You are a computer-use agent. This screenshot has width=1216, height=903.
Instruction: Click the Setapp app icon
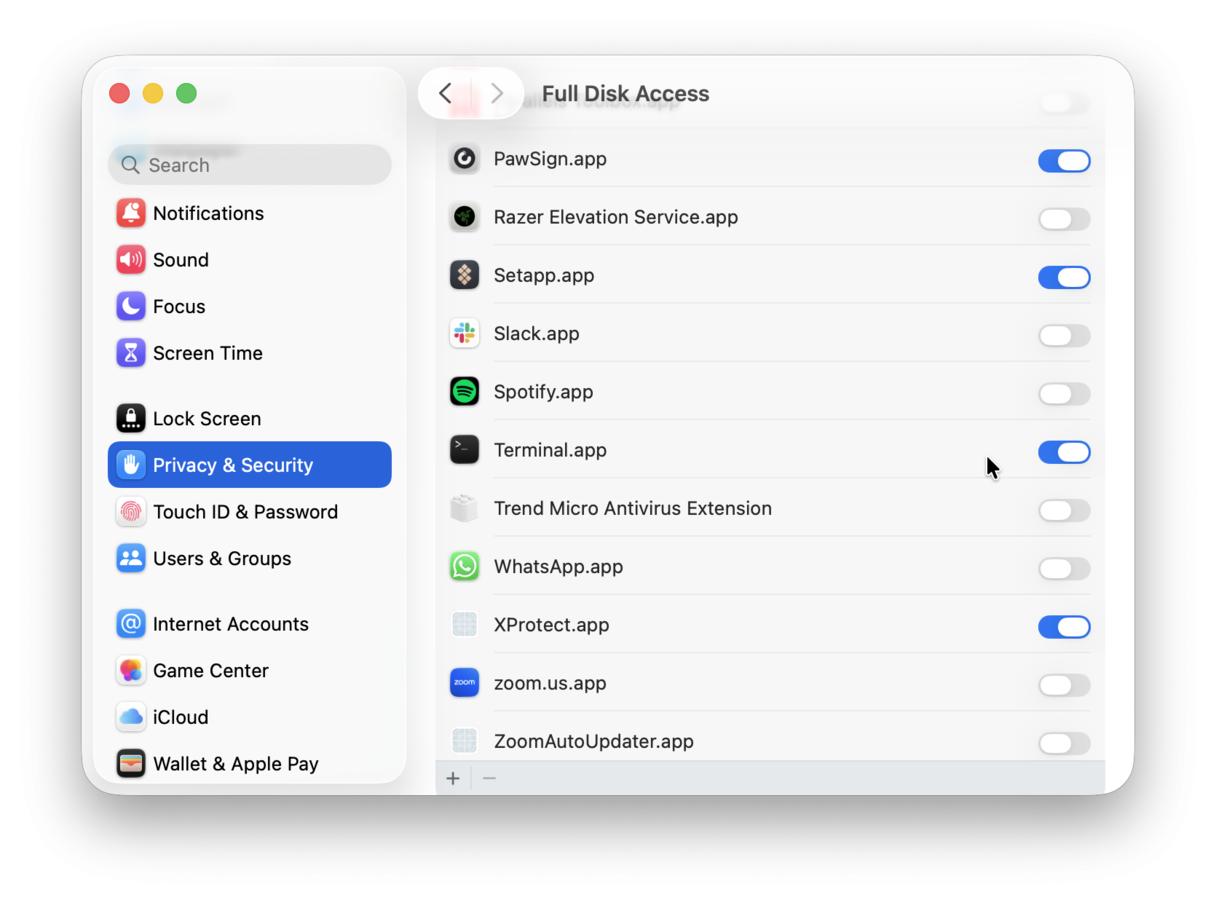(464, 275)
